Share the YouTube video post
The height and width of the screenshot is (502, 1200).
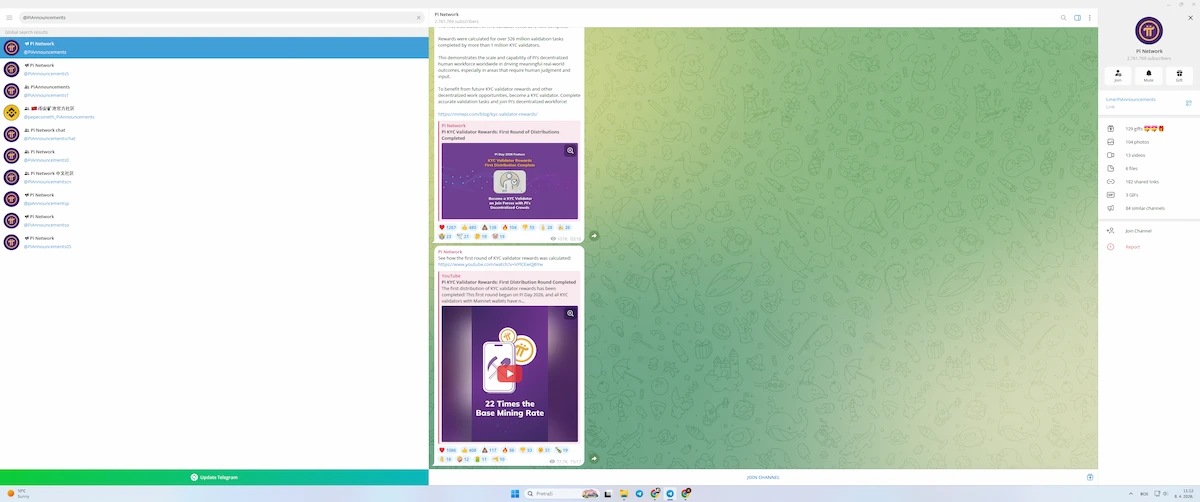[593, 459]
